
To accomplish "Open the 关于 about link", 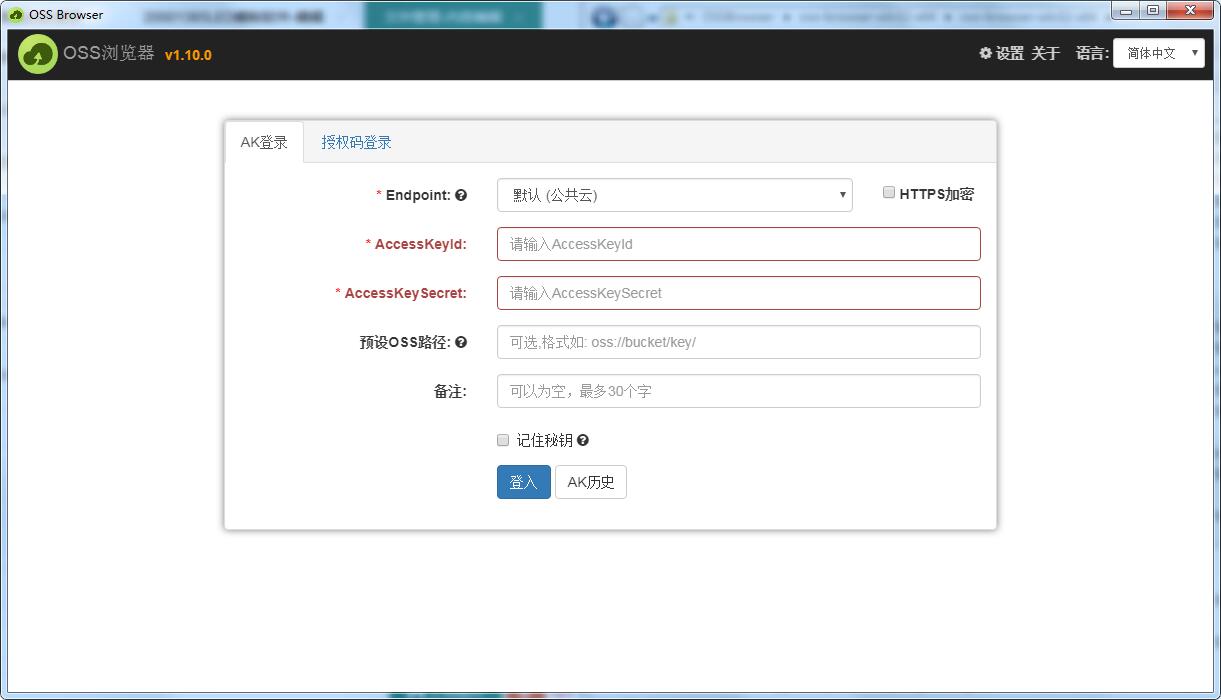I will click(1045, 53).
